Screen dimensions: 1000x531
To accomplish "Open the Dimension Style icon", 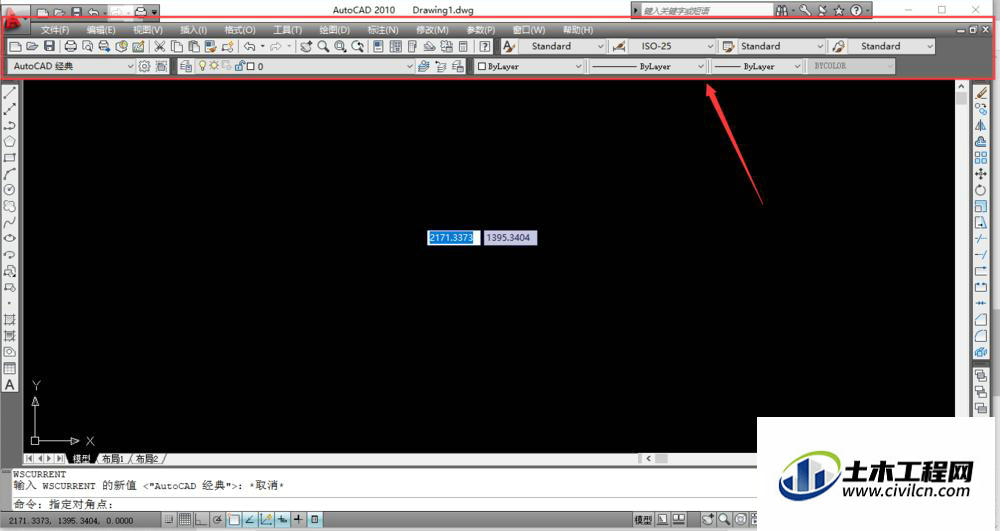I will click(x=619, y=47).
